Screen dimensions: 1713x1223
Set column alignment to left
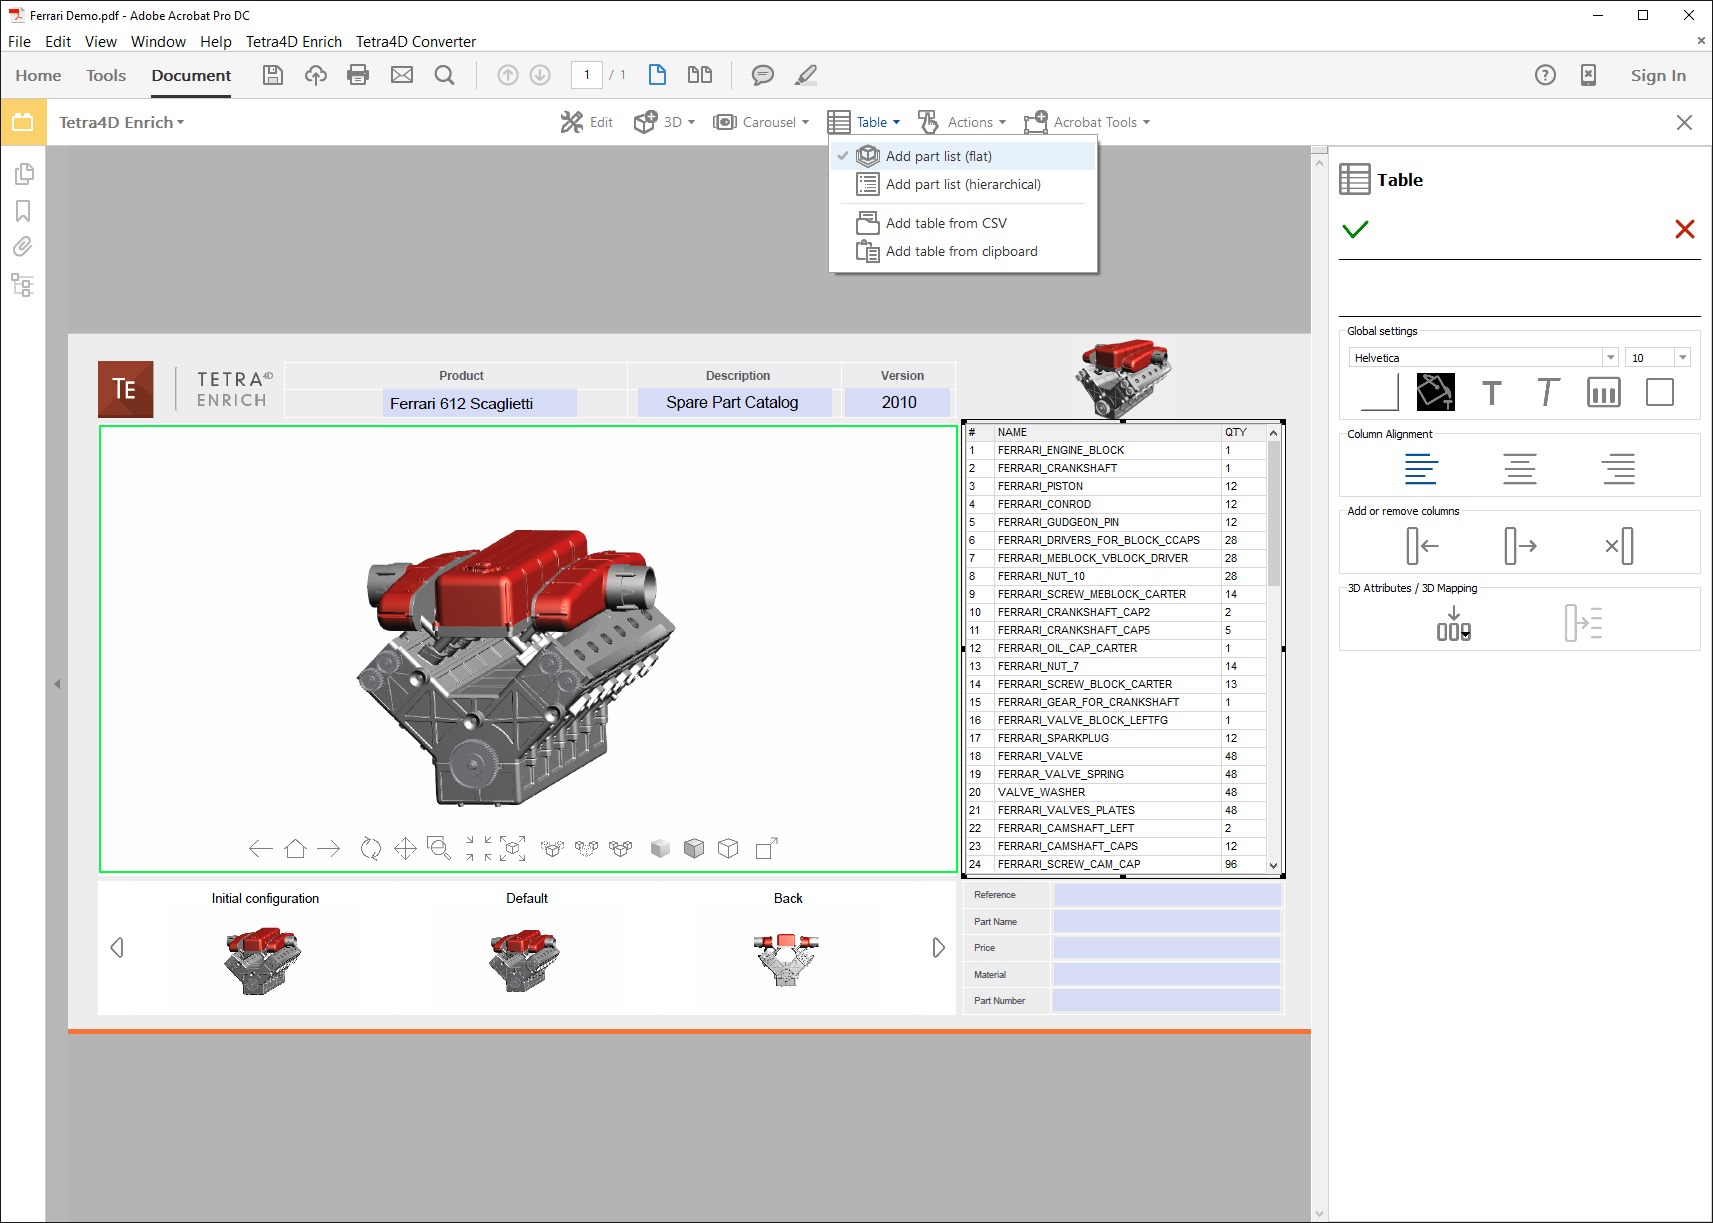(1420, 469)
